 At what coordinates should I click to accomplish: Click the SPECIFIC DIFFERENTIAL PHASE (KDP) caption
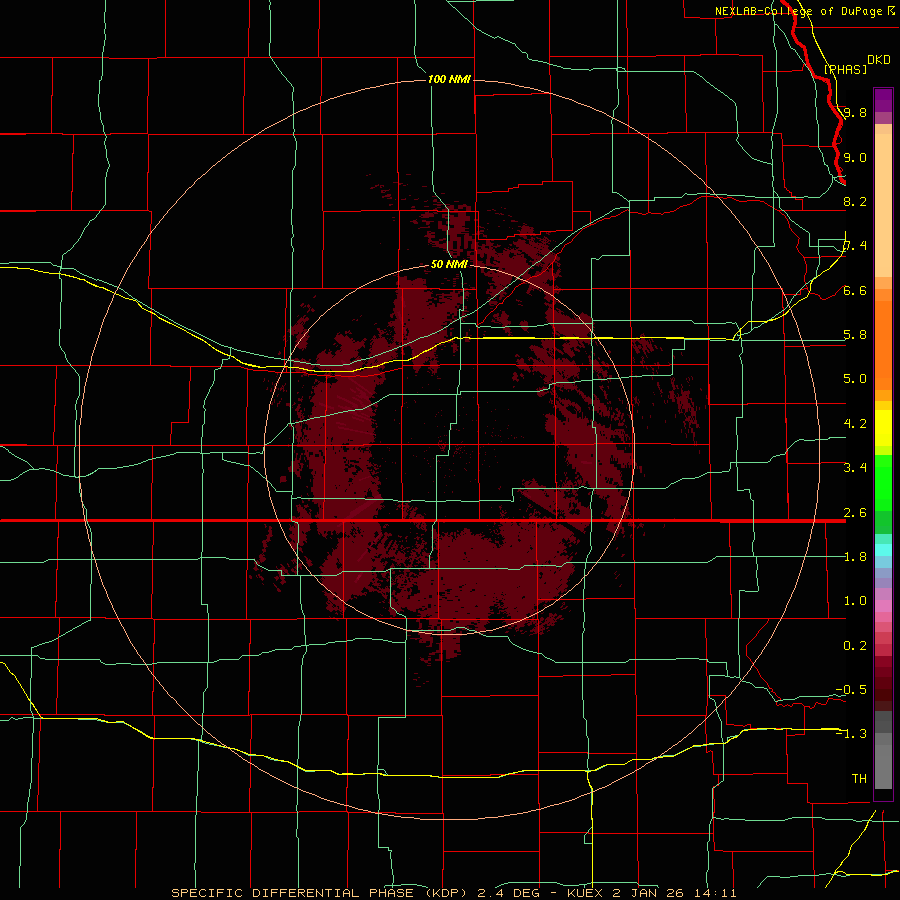click(x=320, y=893)
